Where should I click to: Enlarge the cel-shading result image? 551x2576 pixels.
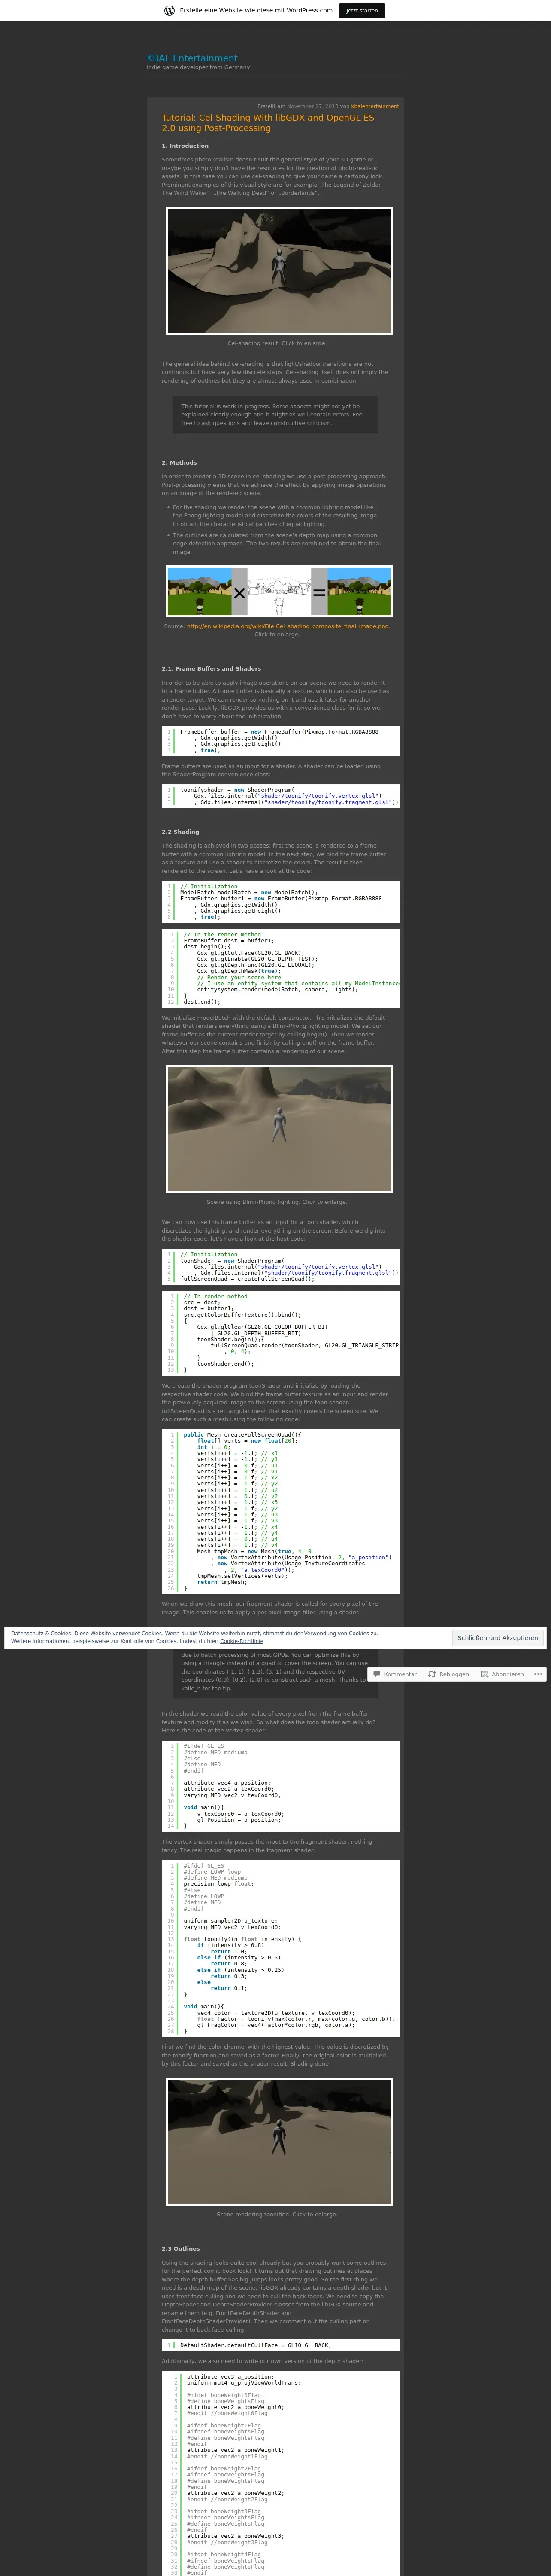click(279, 271)
